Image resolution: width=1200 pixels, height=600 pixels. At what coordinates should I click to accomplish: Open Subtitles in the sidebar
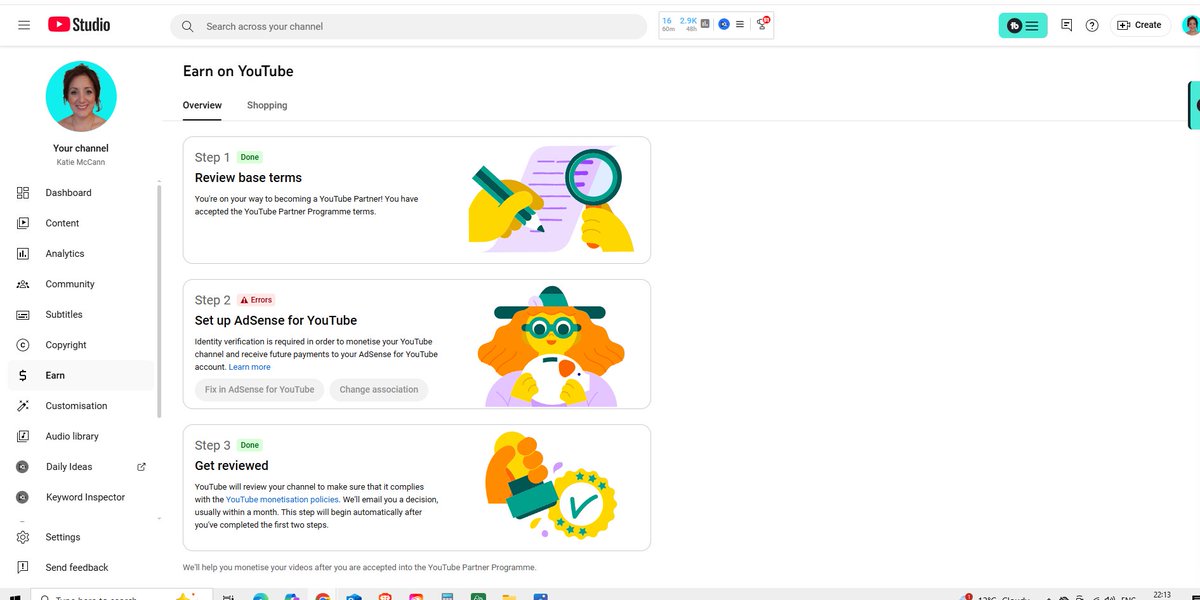pyautogui.click(x=81, y=315)
